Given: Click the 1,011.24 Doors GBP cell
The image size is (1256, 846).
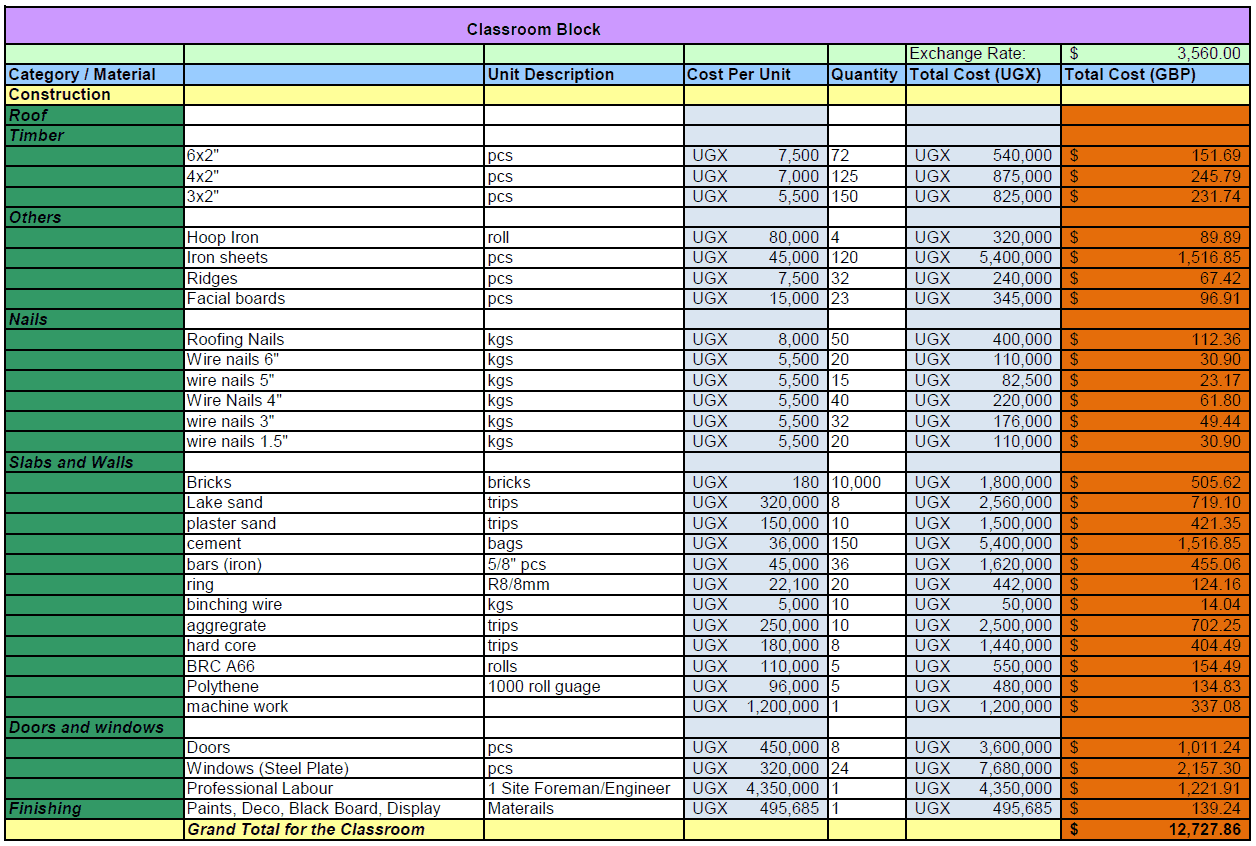Looking at the screenshot, I should click(1155, 747).
